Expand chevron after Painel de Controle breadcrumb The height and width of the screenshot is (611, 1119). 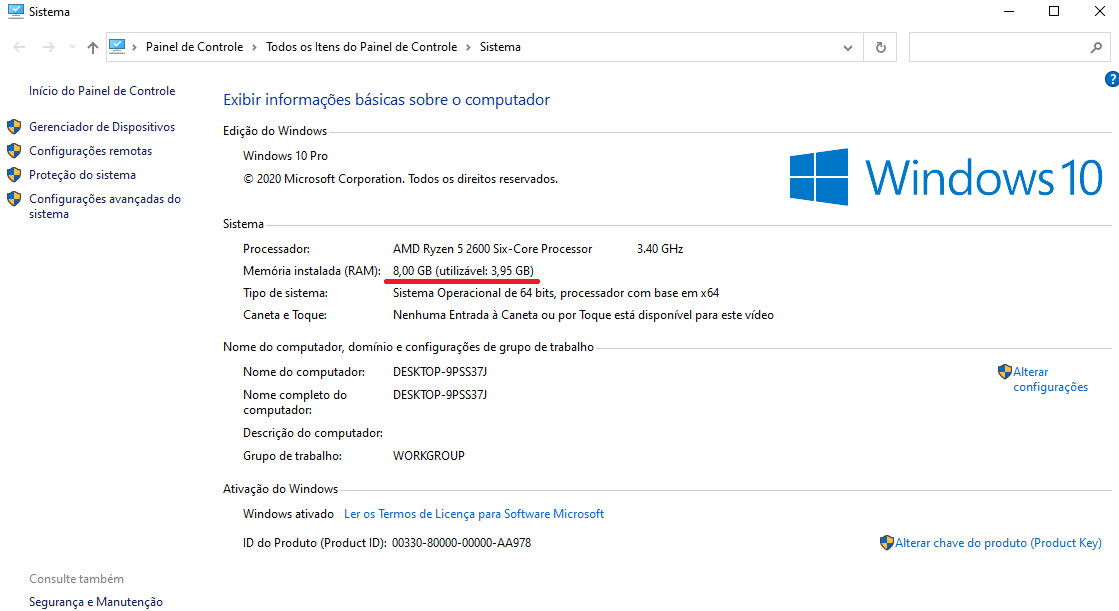click(254, 47)
